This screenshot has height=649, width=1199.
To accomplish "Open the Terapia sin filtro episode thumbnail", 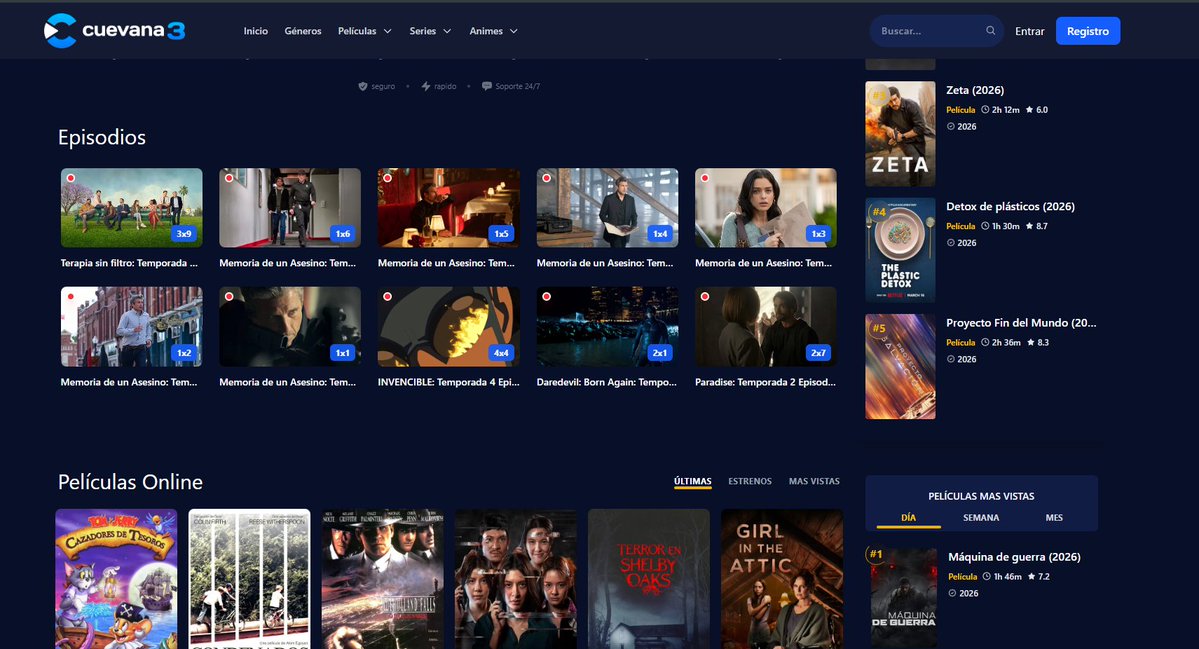I will click(x=132, y=208).
